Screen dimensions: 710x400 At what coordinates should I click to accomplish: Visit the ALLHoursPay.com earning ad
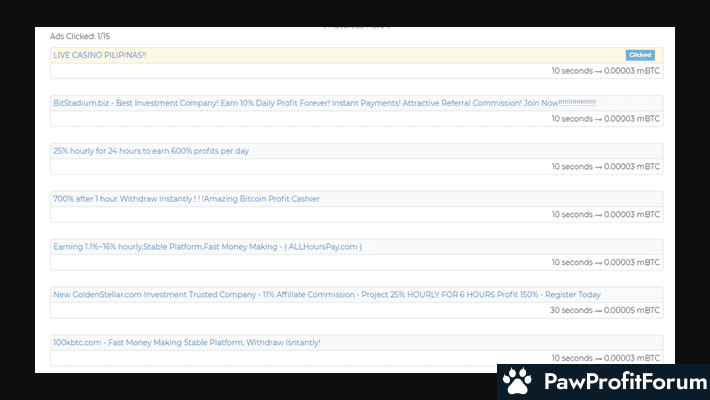click(x=207, y=247)
